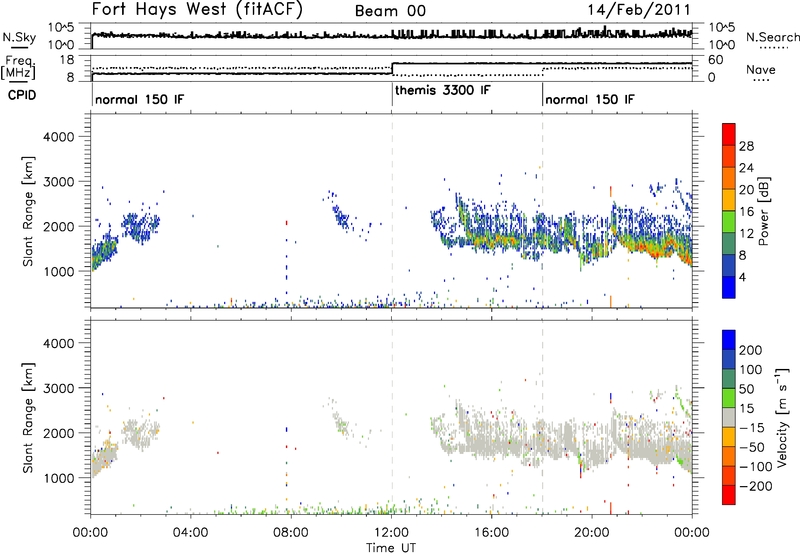This screenshot has width=800, height=554.
Task: Click the 'Velocity [m s-1]' colorbar label
Action: tap(781, 417)
